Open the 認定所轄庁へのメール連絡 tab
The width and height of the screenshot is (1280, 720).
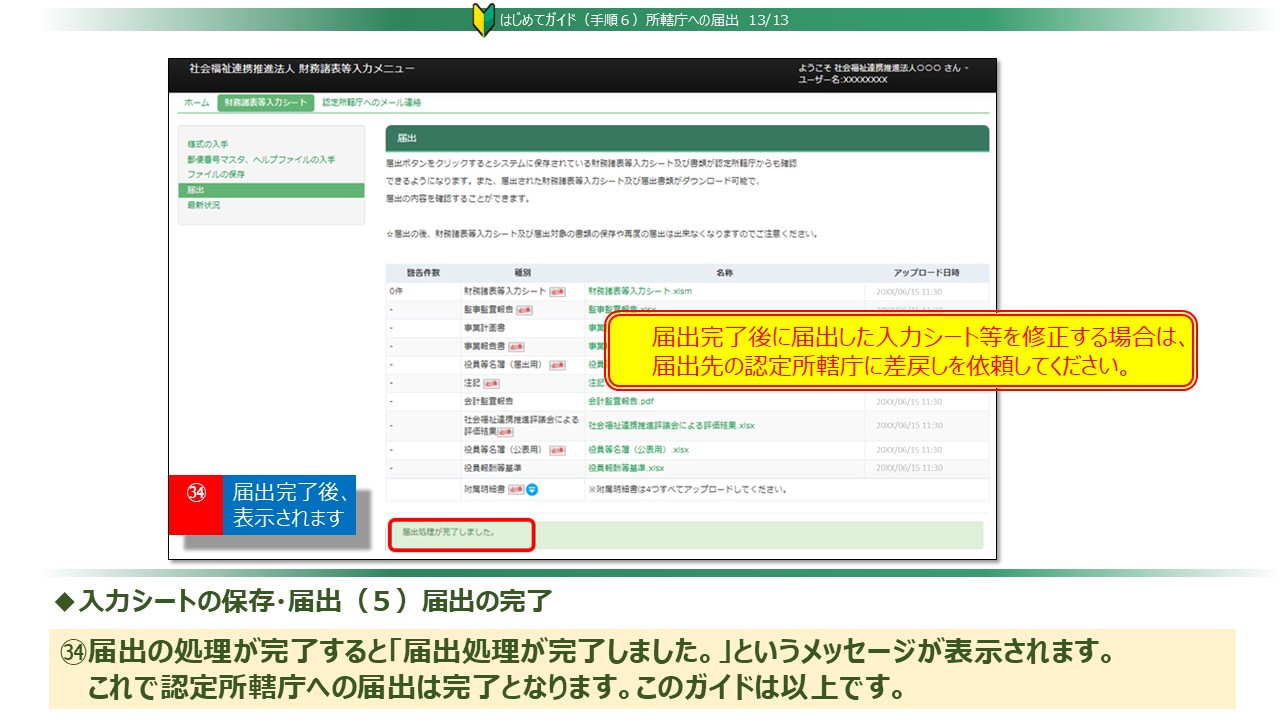372,103
